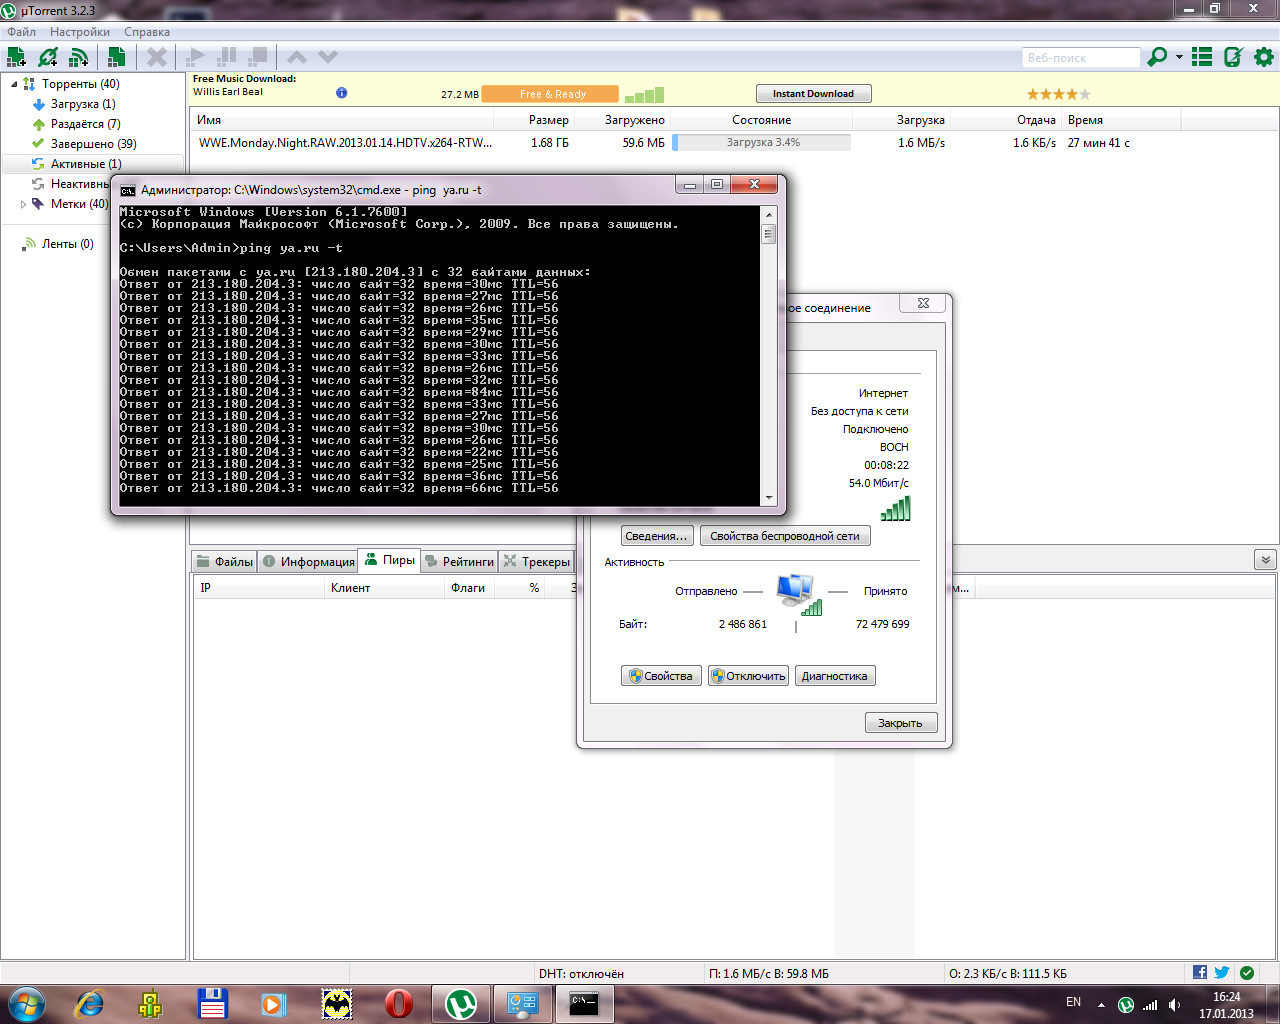Click the µTorrent Remote device icon

1233,57
